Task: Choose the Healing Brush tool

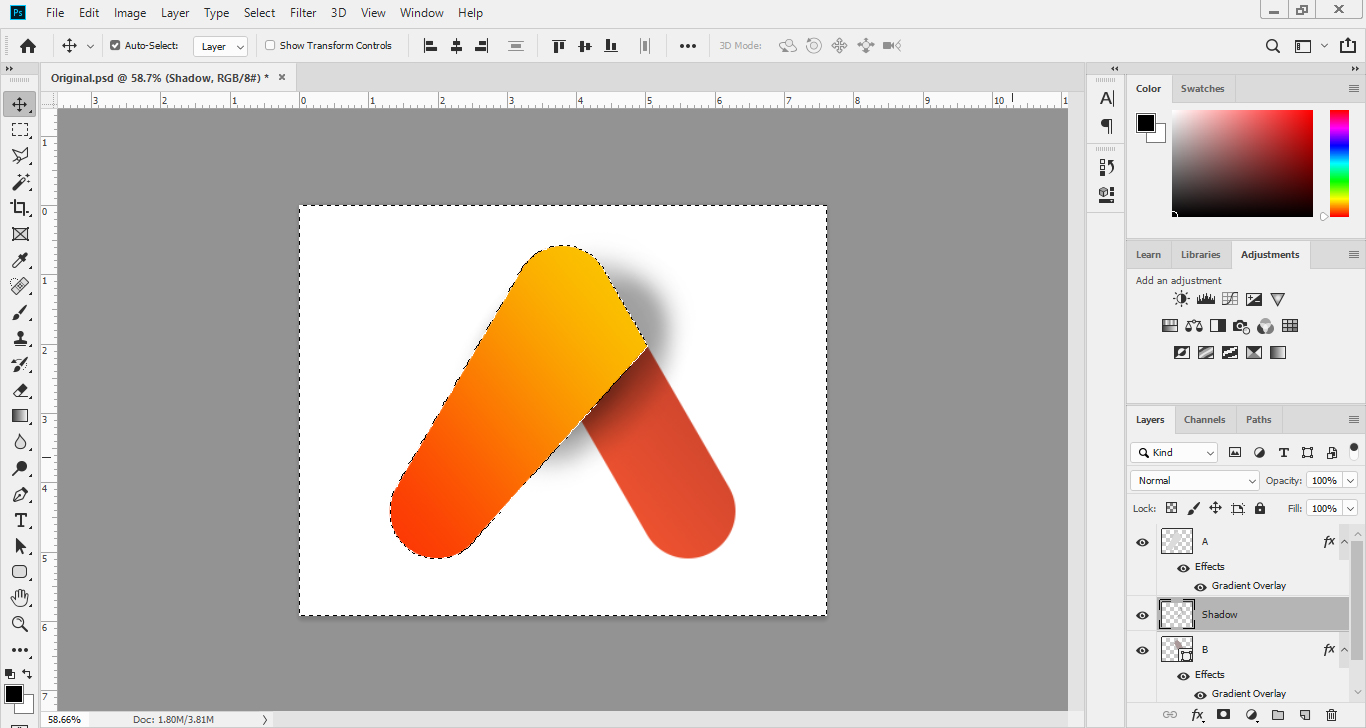Action: (20, 286)
